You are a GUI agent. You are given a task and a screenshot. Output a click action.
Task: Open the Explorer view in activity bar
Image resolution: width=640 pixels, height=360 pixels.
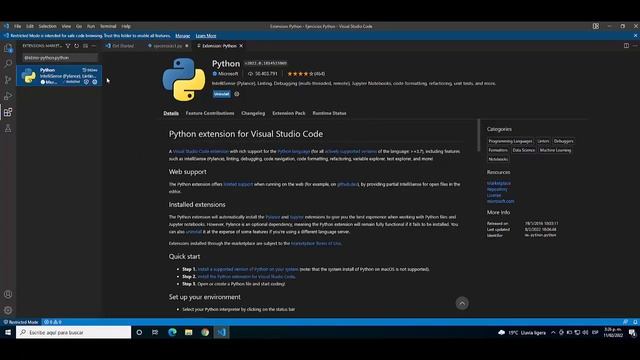click(8, 48)
